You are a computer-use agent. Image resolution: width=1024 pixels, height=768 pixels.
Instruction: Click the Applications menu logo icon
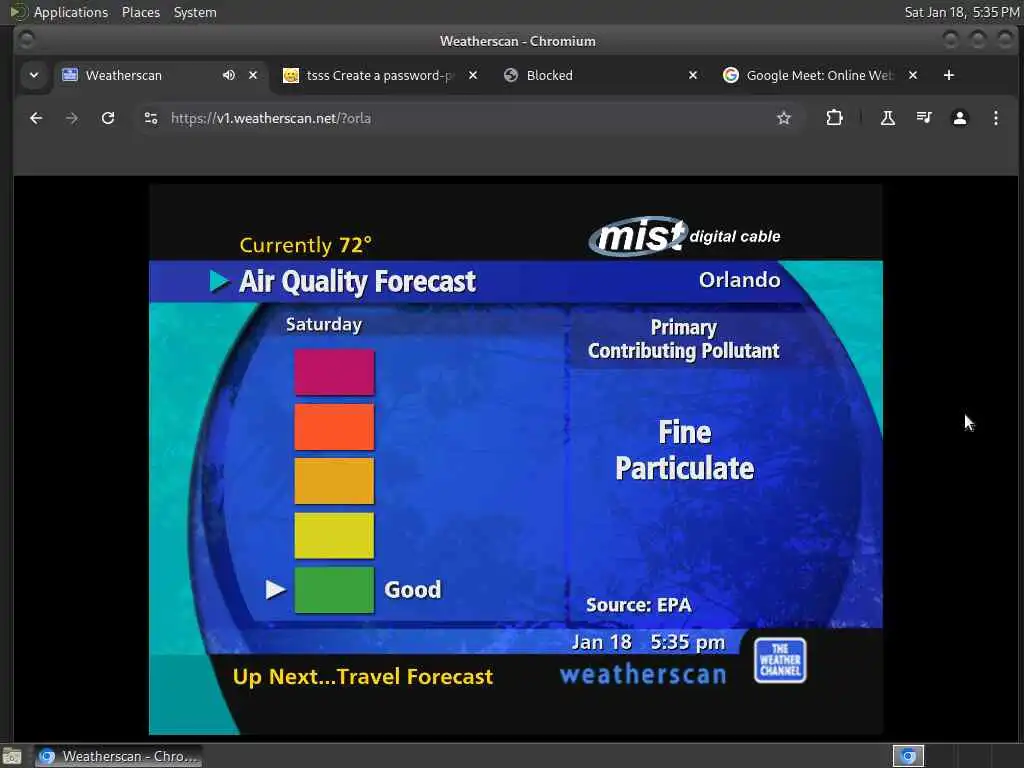coord(18,12)
